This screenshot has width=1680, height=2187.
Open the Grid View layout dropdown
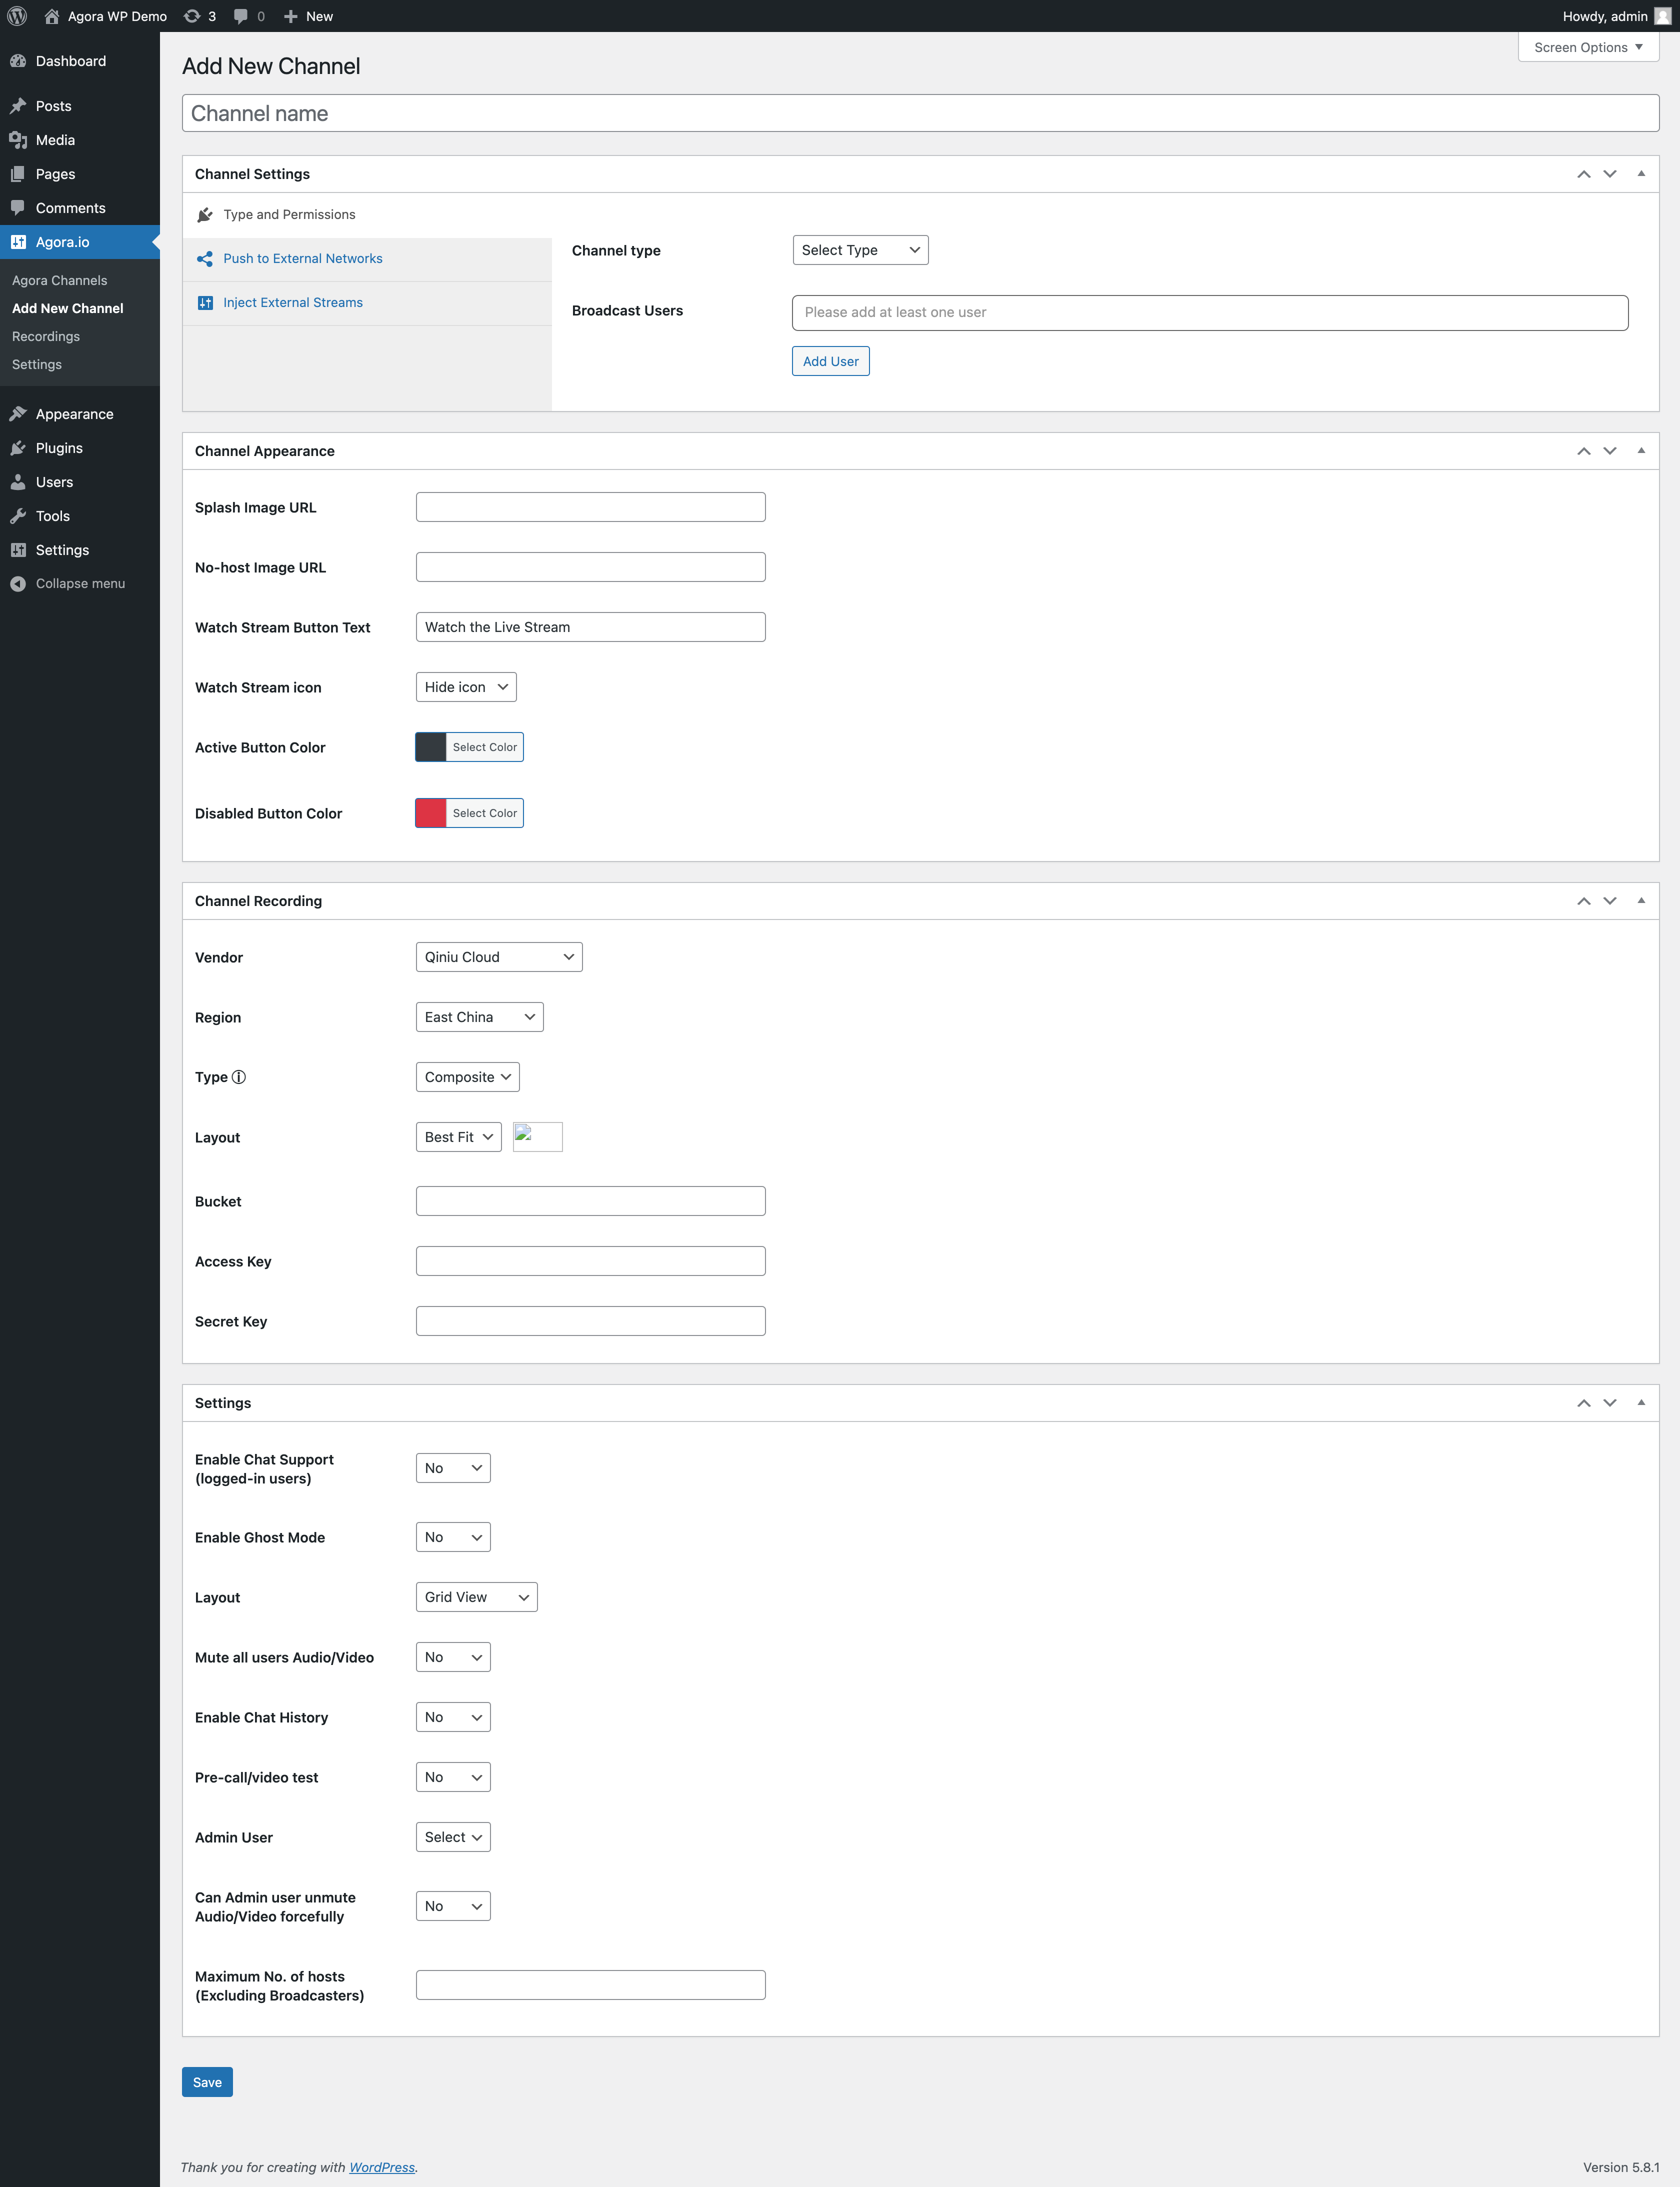[477, 1597]
